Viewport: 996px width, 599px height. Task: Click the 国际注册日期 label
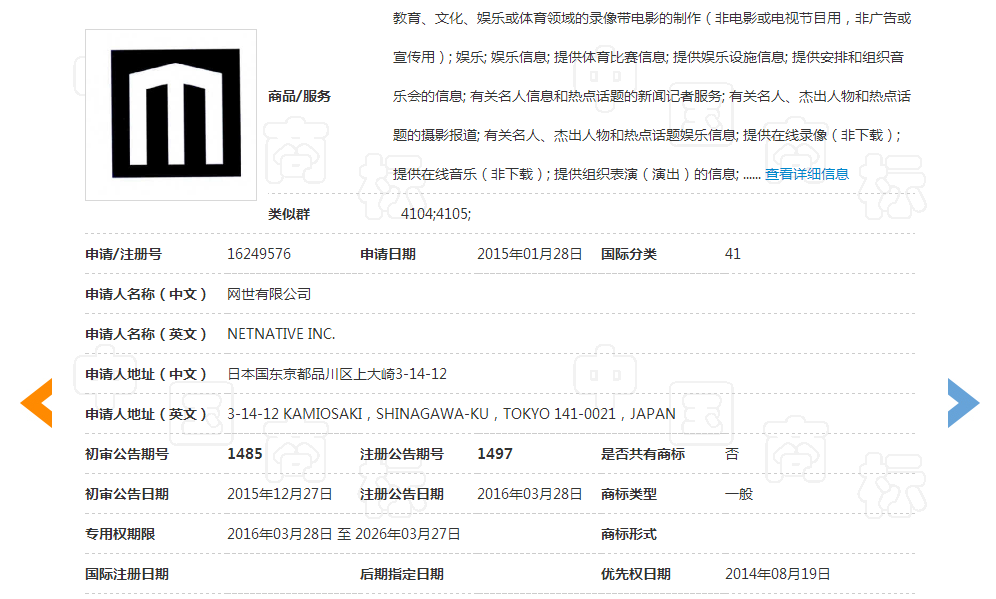[127, 574]
